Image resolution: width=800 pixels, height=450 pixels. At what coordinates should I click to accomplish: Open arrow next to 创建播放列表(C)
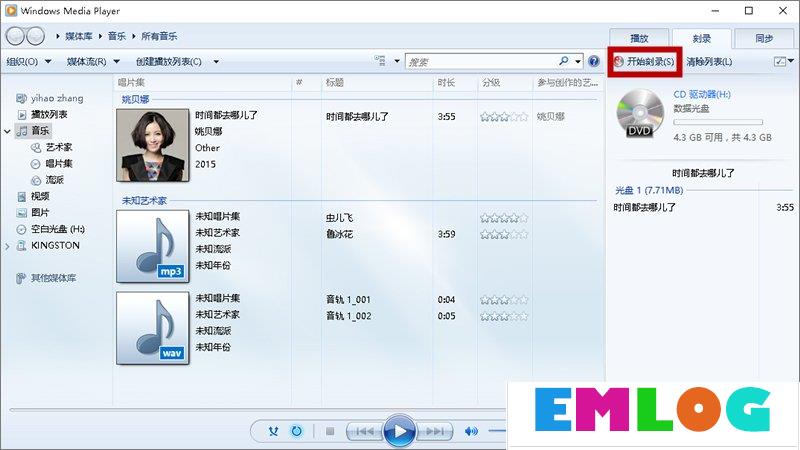click(216, 62)
